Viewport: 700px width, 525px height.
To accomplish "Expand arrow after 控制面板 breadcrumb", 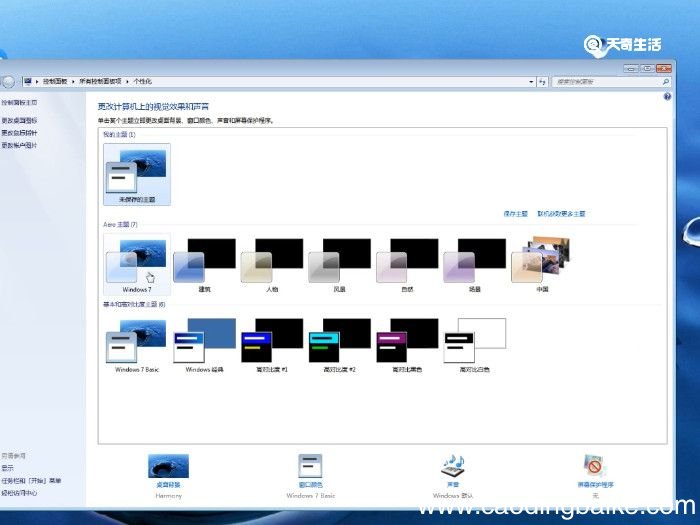I will click(73, 82).
